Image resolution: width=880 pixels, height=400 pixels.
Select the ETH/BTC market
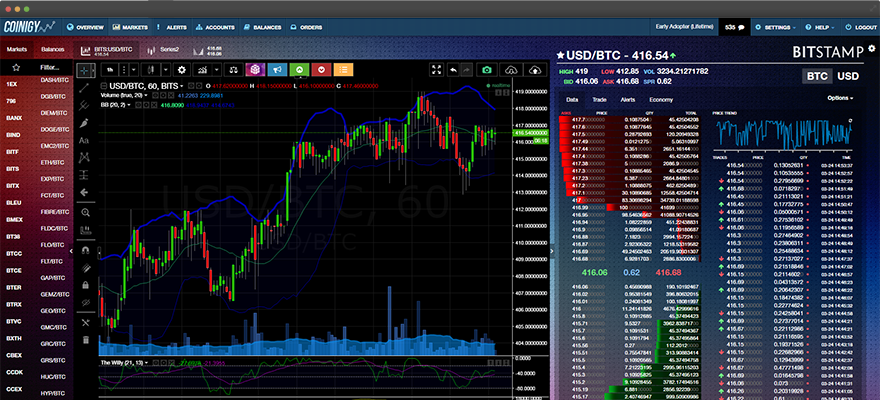(x=54, y=162)
